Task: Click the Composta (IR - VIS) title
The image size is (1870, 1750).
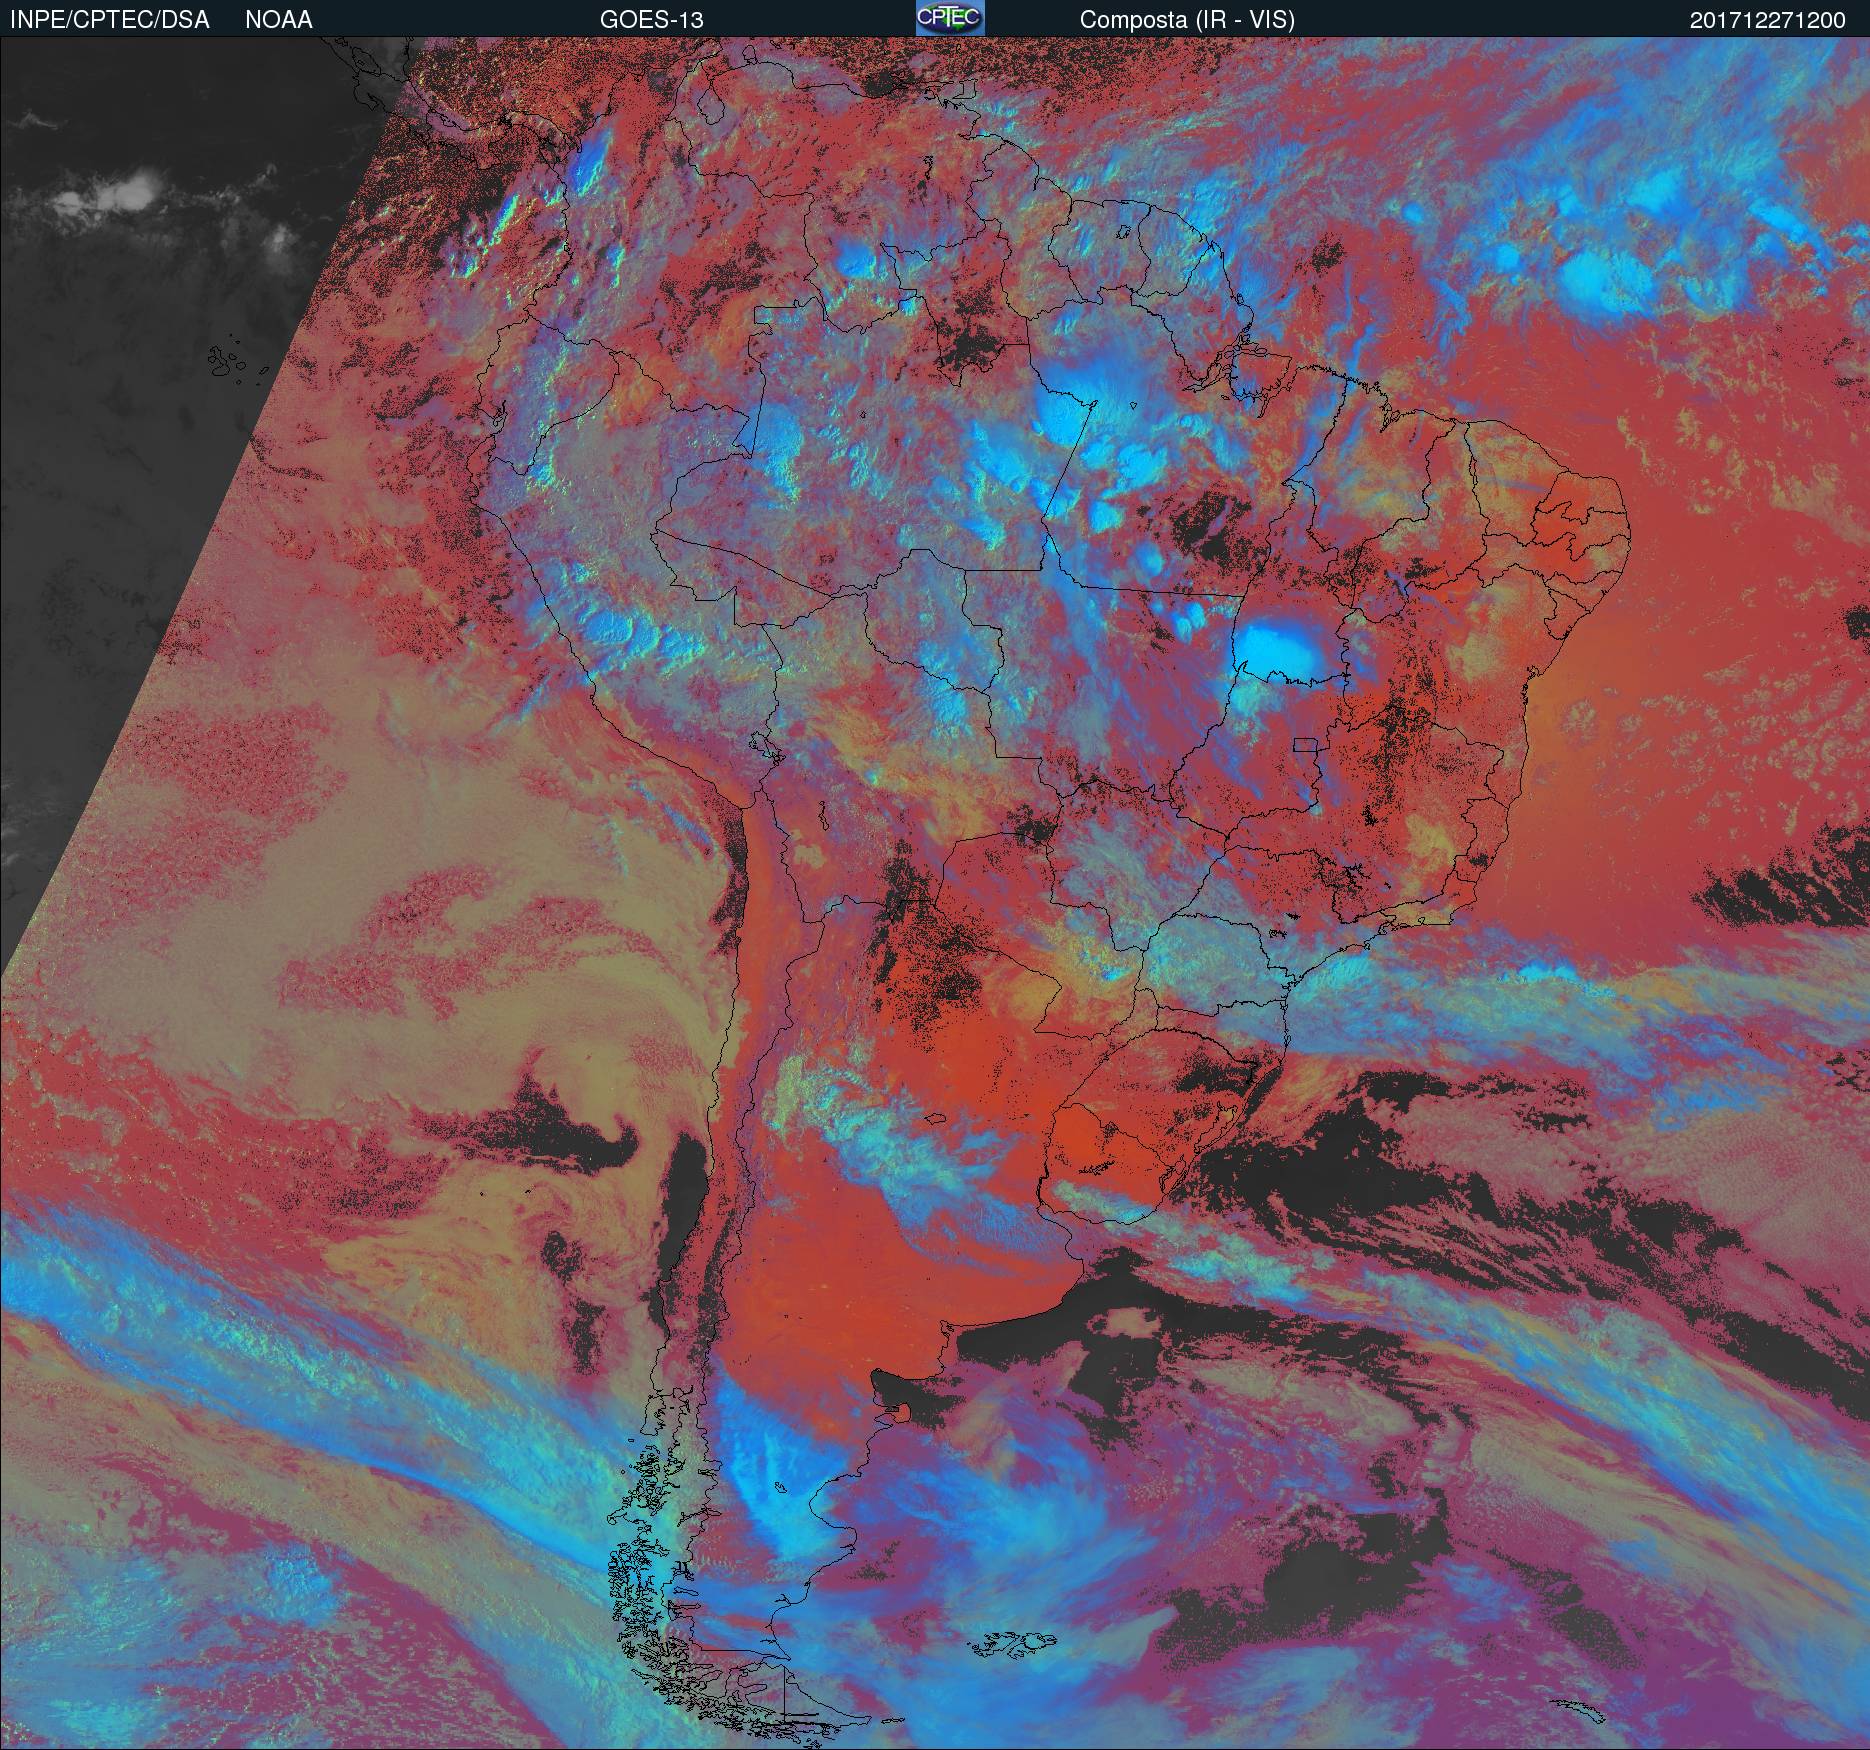Action: [1187, 20]
